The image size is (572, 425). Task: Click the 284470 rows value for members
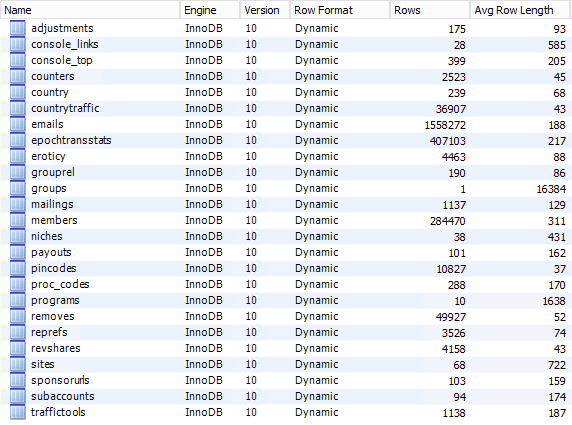448,221
